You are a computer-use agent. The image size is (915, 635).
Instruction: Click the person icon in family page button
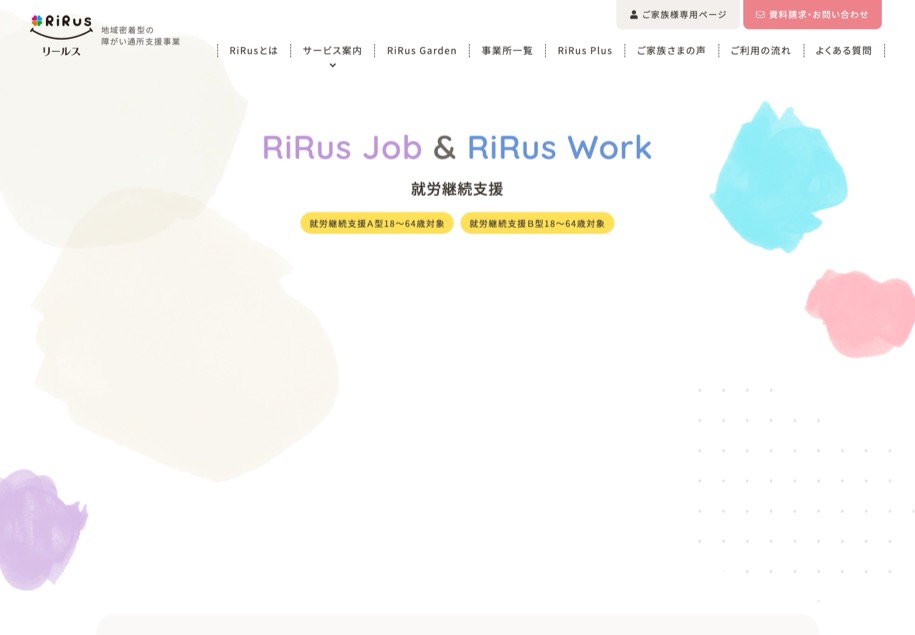tap(634, 15)
